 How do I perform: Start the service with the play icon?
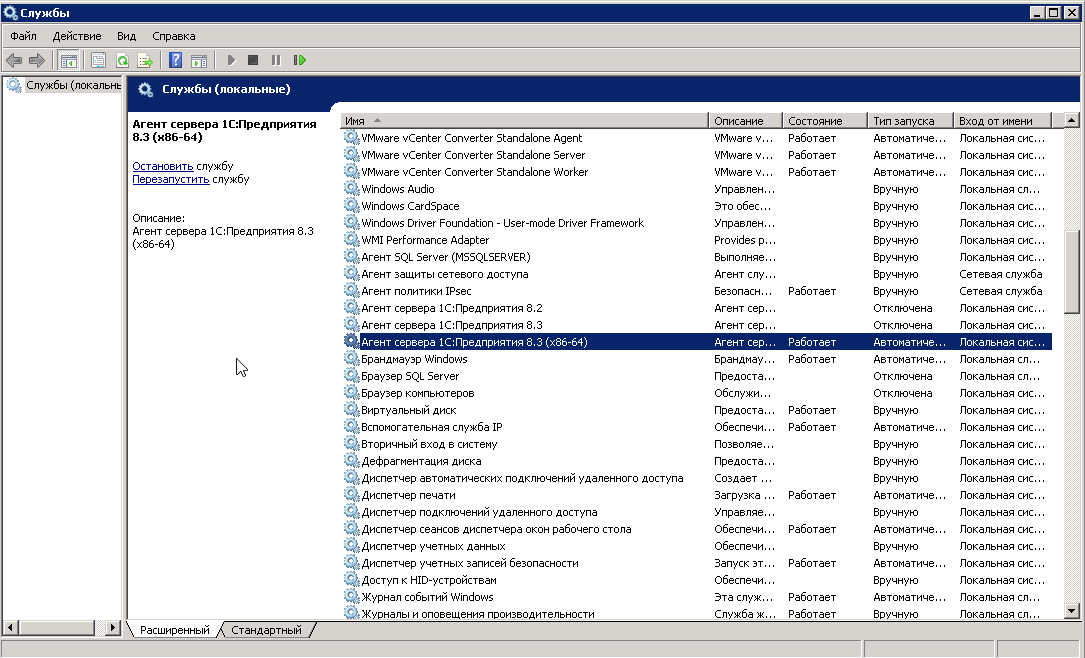point(231,61)
